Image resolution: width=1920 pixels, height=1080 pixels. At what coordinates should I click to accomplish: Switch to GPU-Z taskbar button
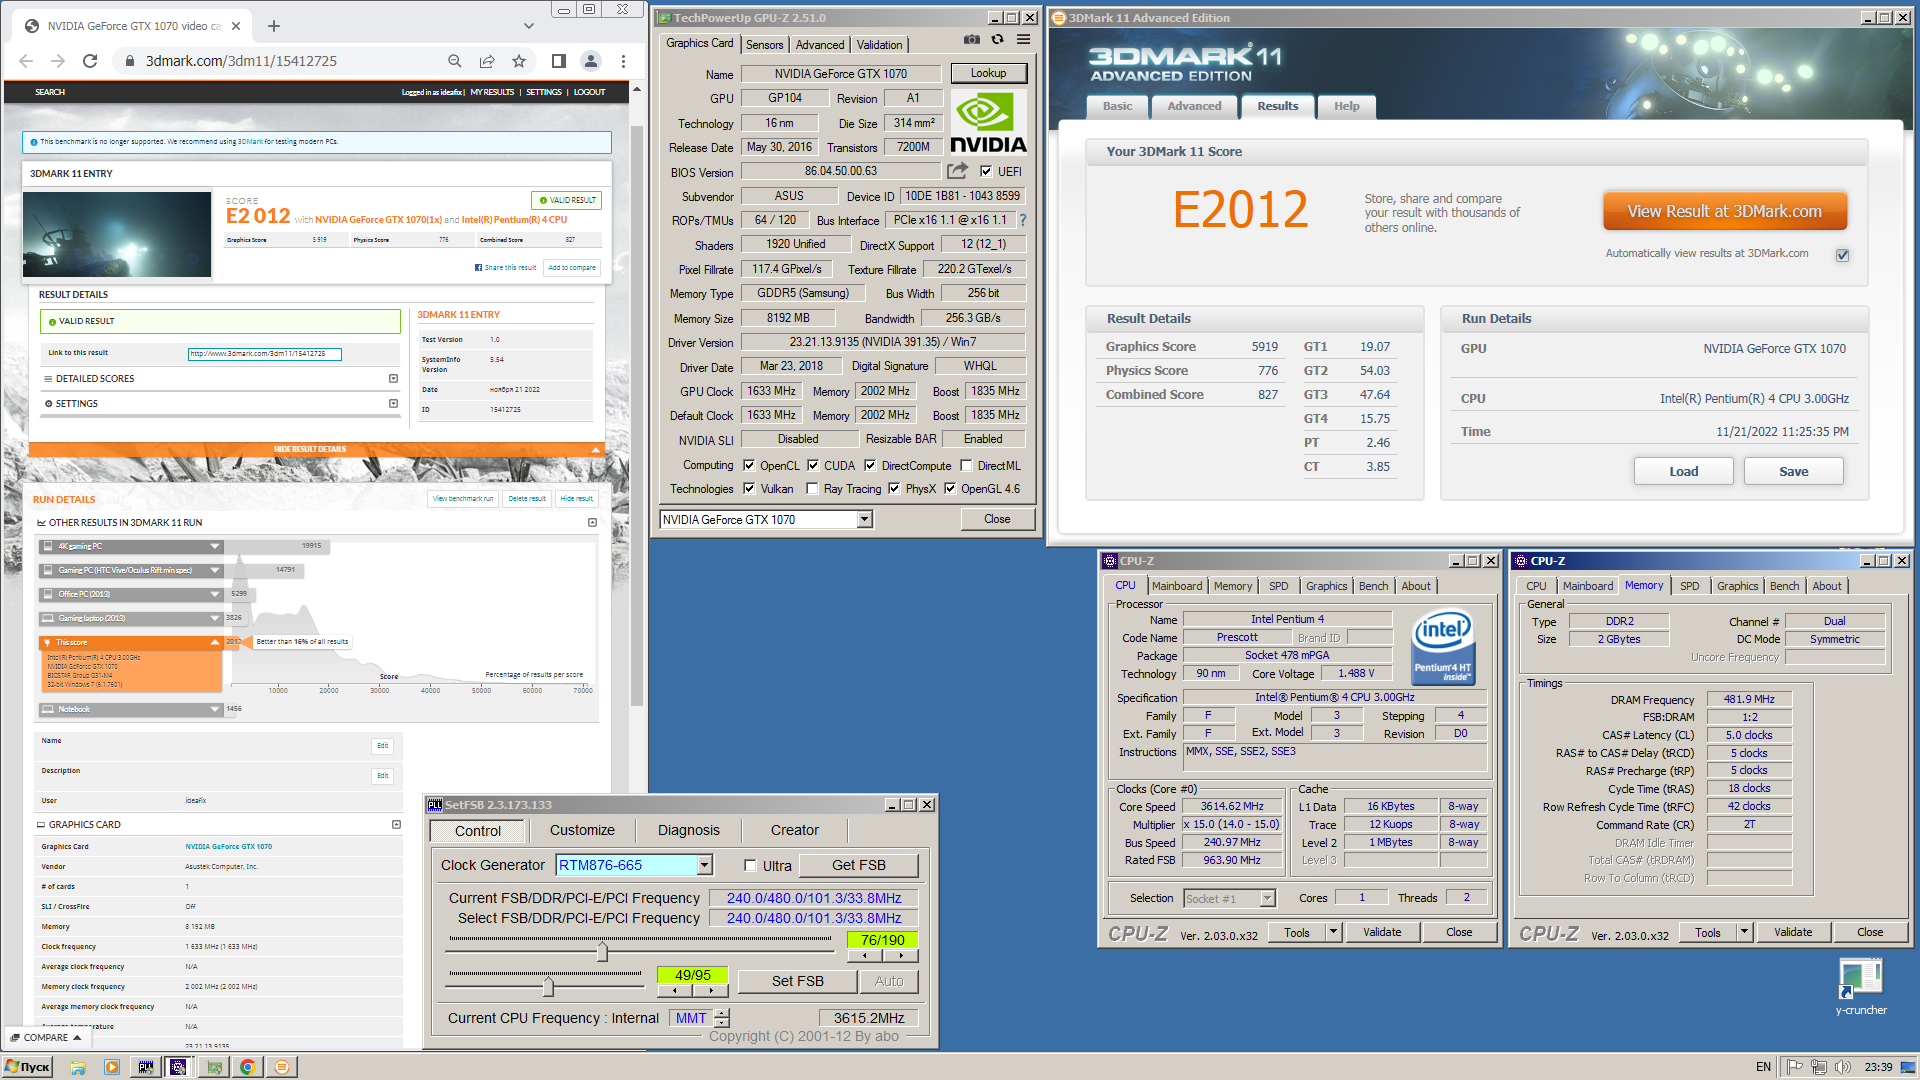(x=214, y=1067)
